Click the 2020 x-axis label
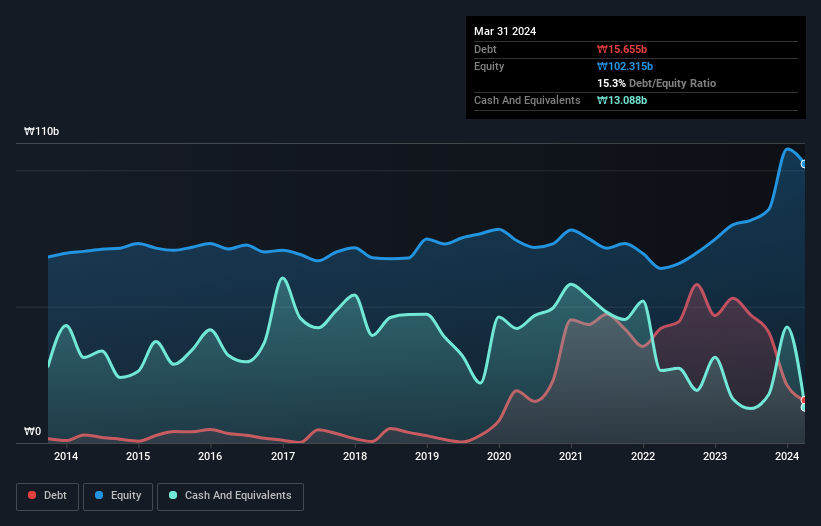The image size is (821, 526). click(499, 456)
